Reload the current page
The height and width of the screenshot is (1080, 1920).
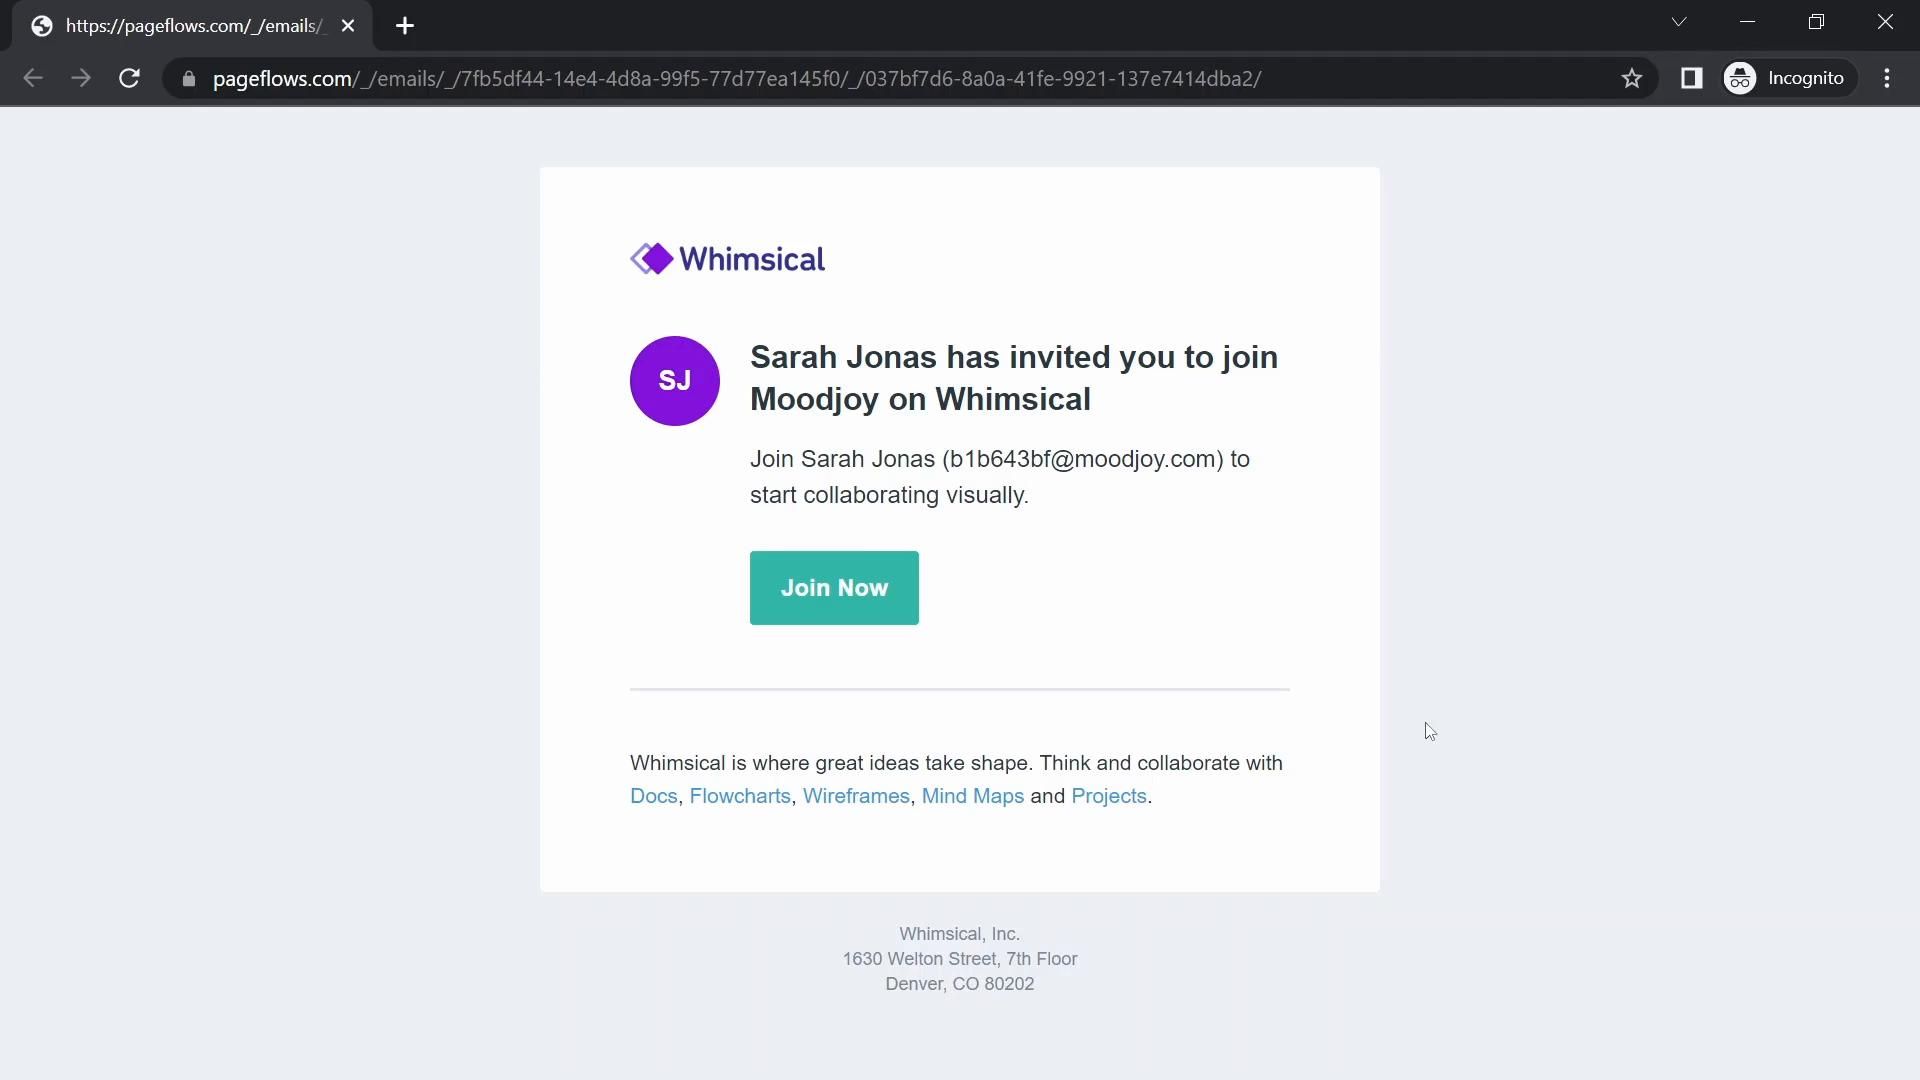tap(129, 78)
